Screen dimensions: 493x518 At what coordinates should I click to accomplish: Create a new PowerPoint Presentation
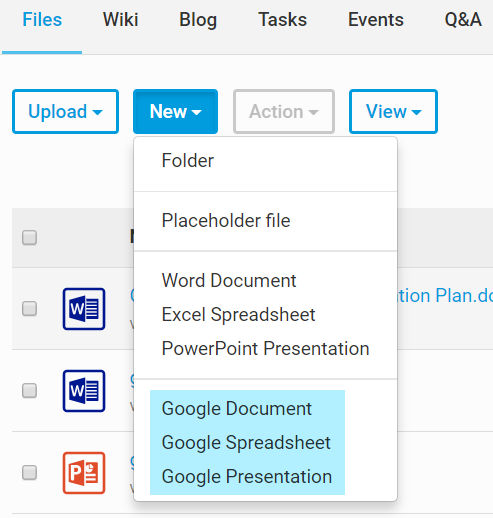pyautogui.click(x=265, y=348)
